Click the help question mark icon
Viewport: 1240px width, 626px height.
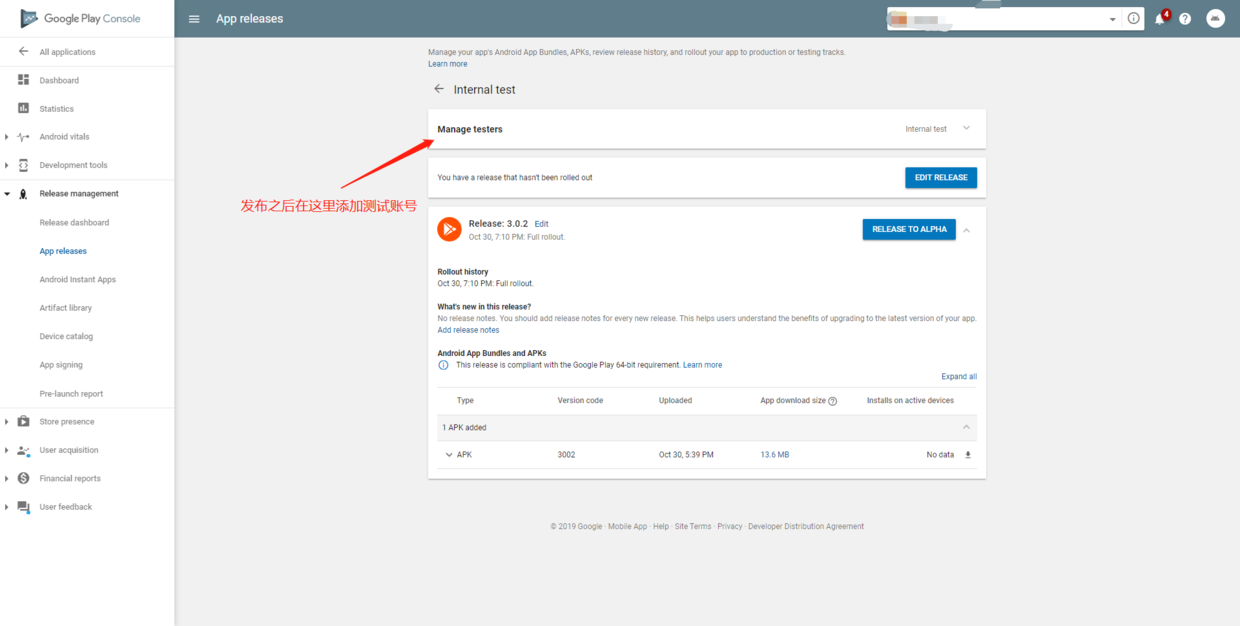(x=1185, y=18)
